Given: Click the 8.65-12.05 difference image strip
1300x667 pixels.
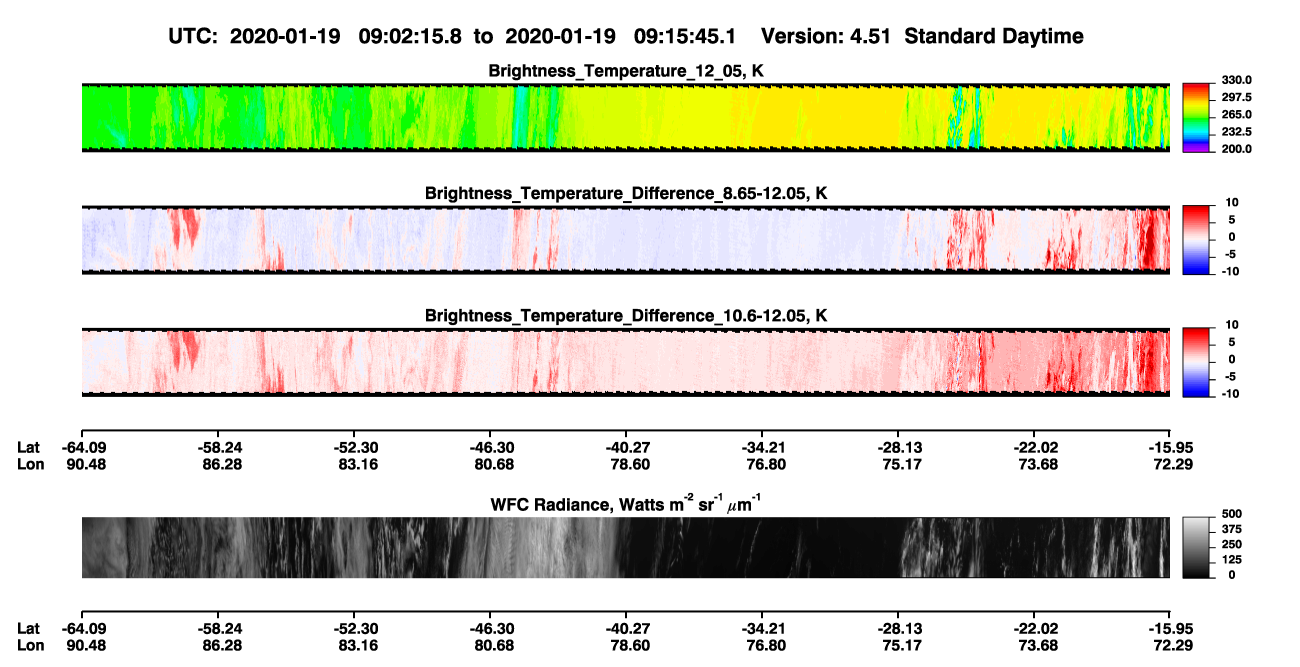Looking at the screenshot, I should tap(626, 239).
